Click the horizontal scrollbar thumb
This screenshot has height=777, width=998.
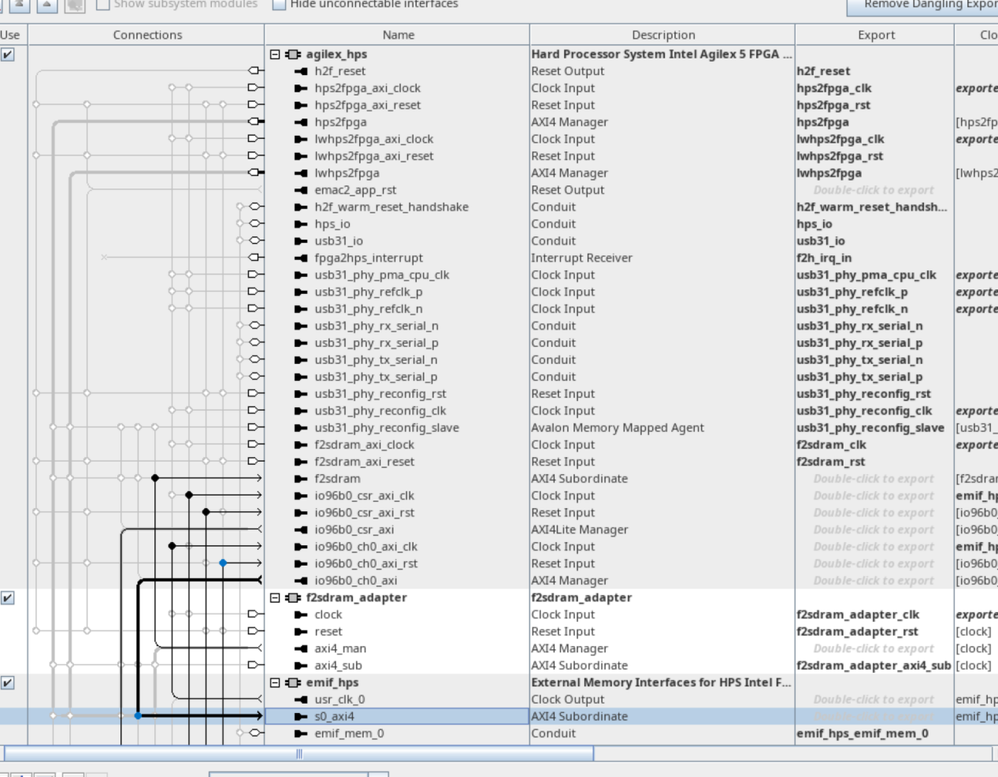click(x=298, y=753)
